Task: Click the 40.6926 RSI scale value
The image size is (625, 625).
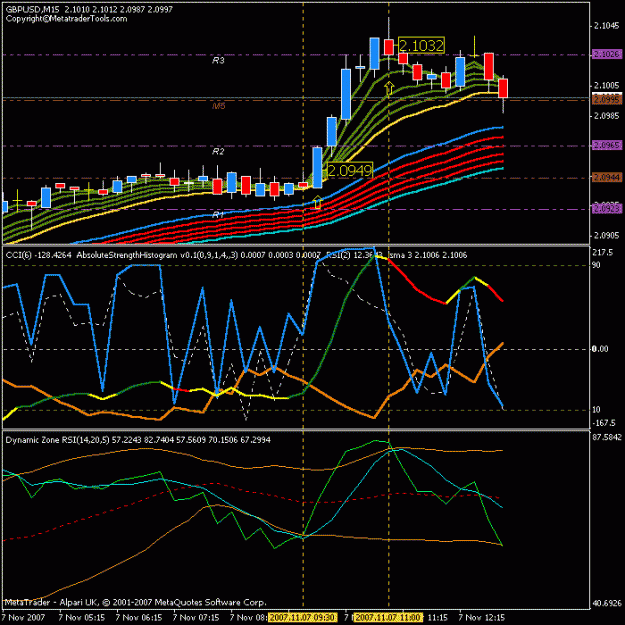Action: point(607,603)
